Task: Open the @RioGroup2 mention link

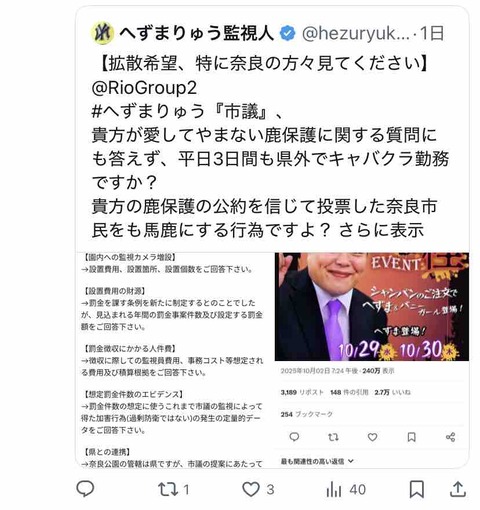Action: click(x=144, y=88)
